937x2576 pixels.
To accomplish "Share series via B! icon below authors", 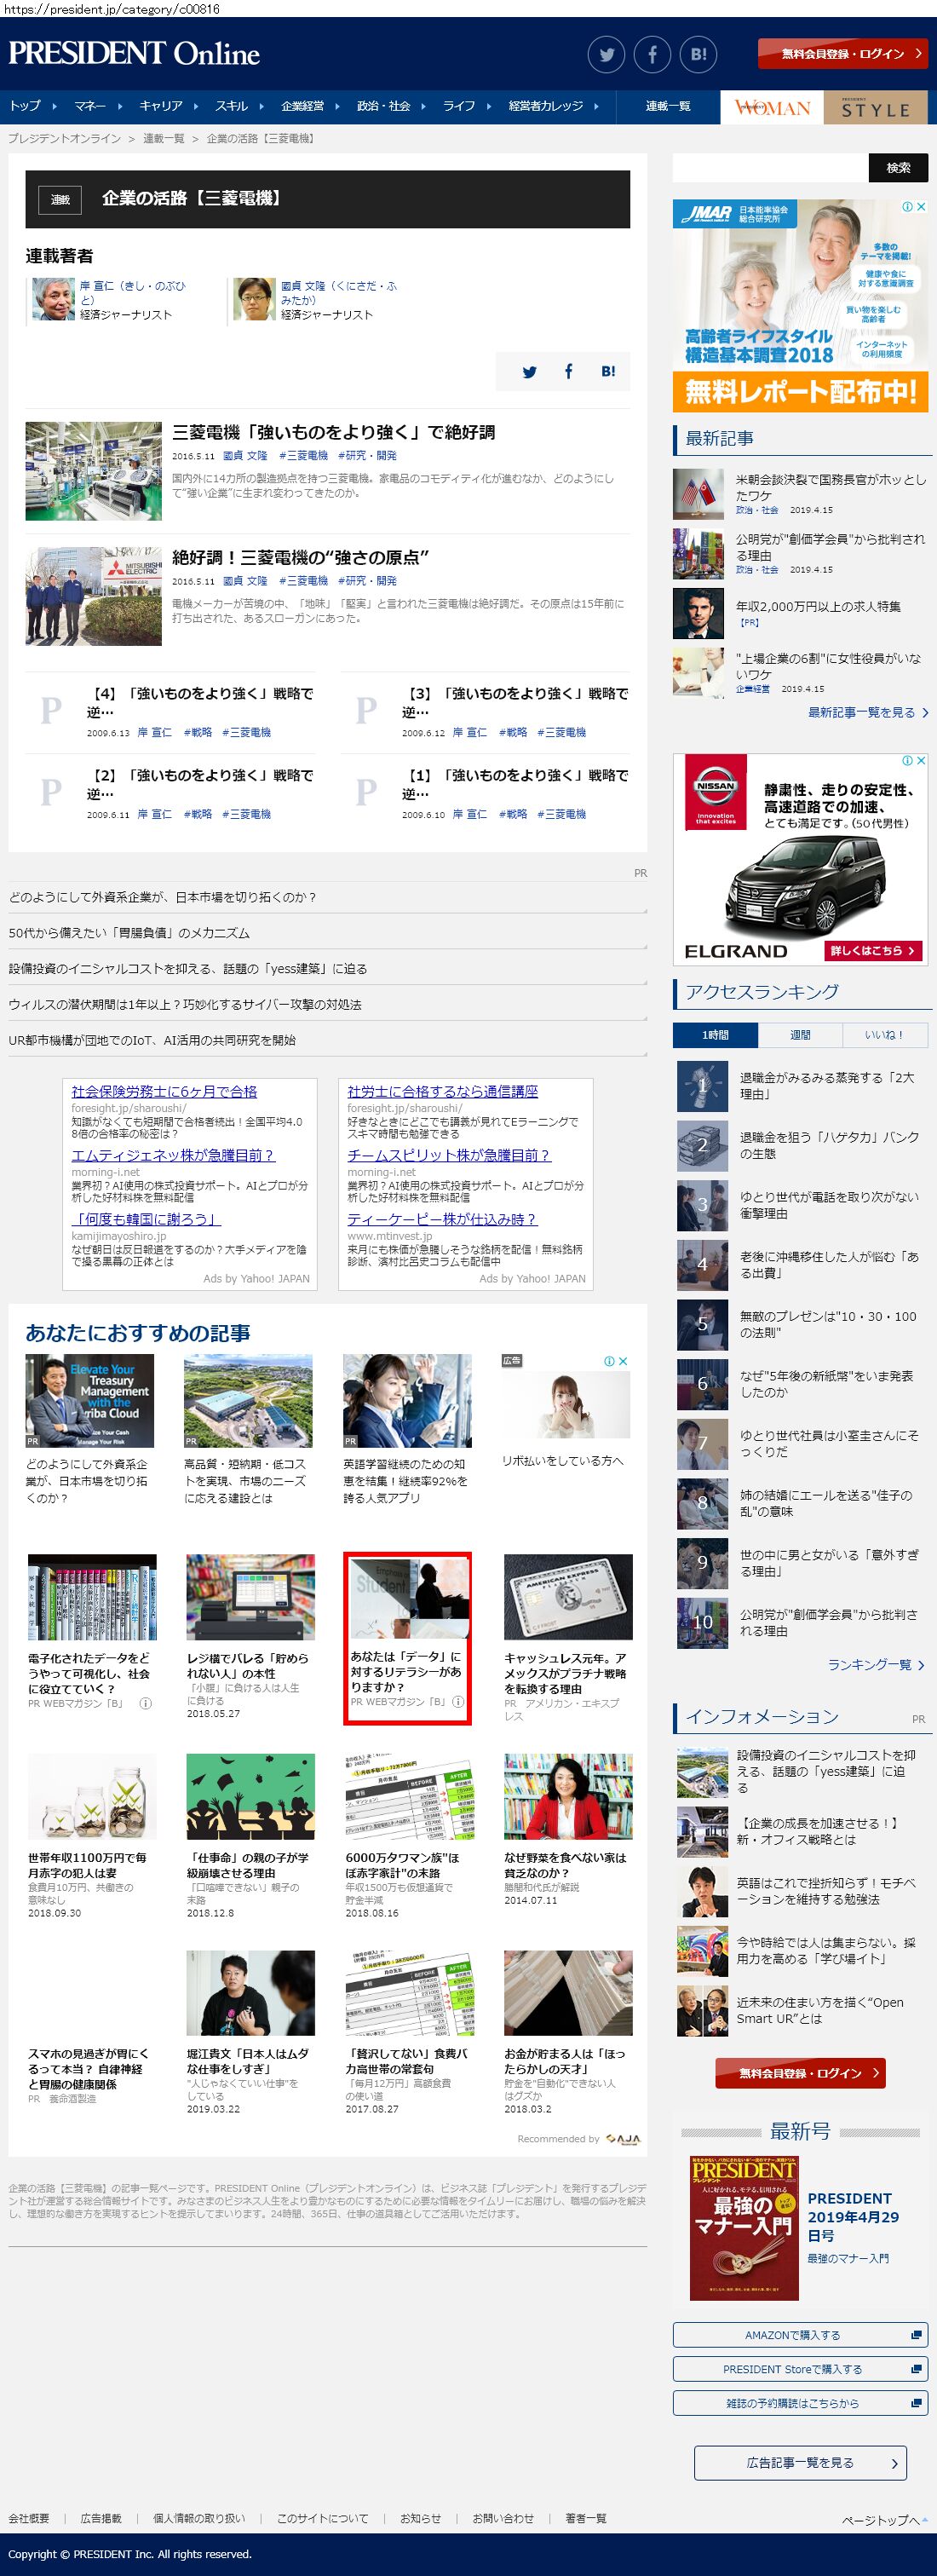I will pos(607,371).
